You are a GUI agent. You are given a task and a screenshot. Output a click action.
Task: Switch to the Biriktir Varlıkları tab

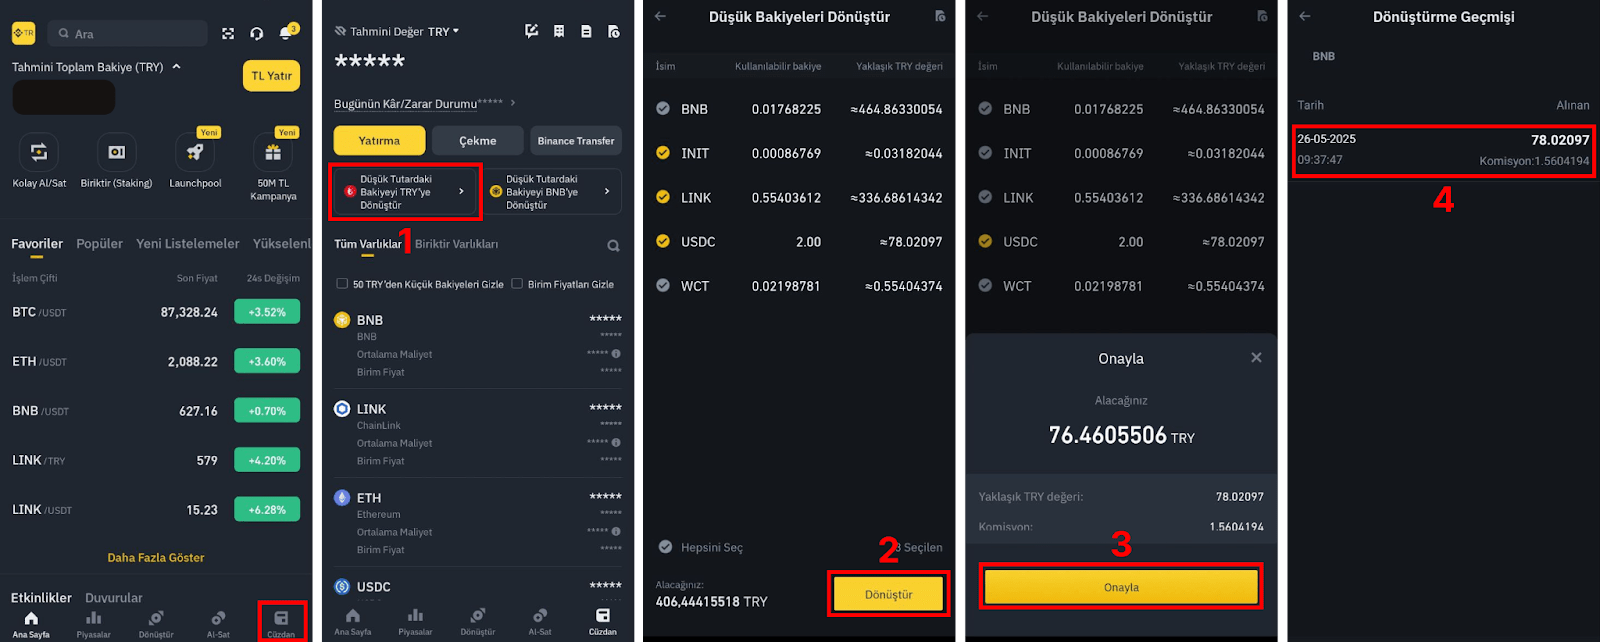pyautogui.click(x=456, y=244)
